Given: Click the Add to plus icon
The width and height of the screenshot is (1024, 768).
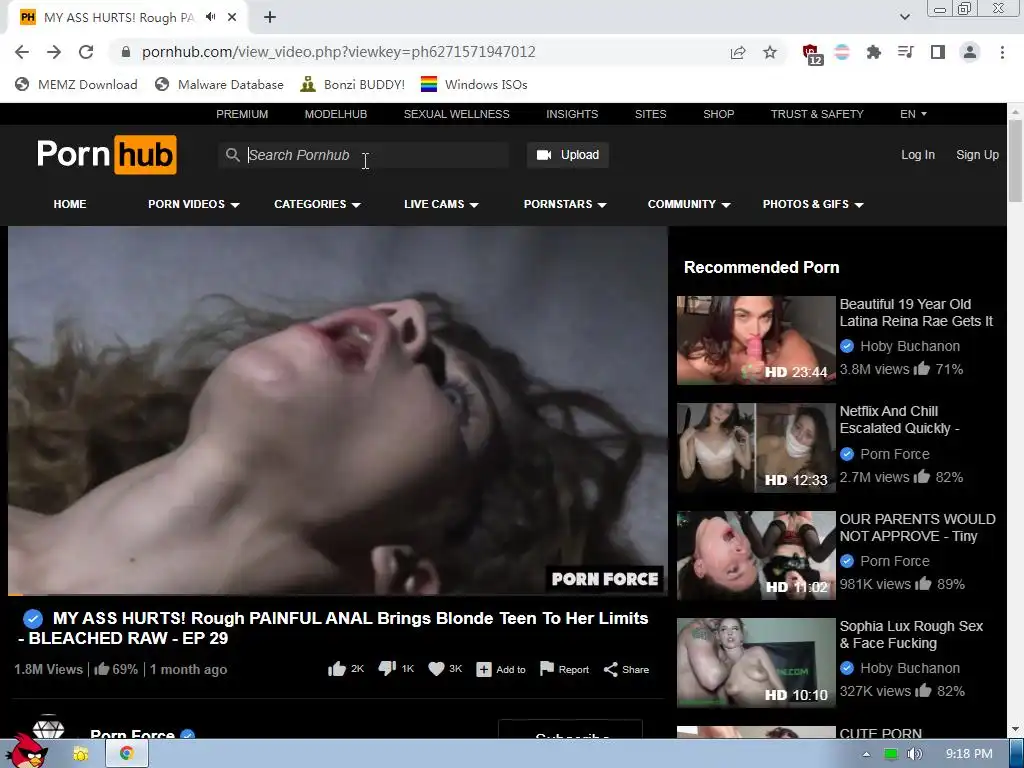Looking at the screenshot, I should click(x=484, y=669).
